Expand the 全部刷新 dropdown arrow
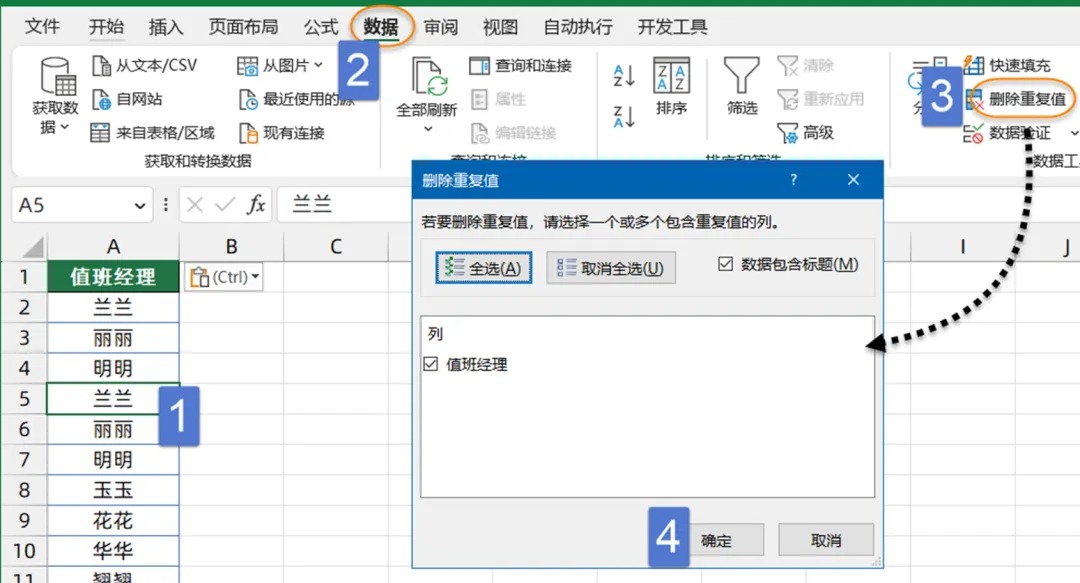The width and height of the screenshot is (1080, 583). click(x=428, y=129)
